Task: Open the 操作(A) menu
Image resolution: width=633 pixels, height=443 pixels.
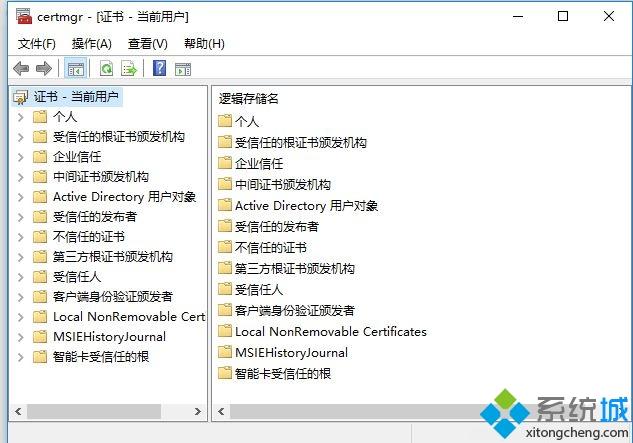Action: [92, 44]
